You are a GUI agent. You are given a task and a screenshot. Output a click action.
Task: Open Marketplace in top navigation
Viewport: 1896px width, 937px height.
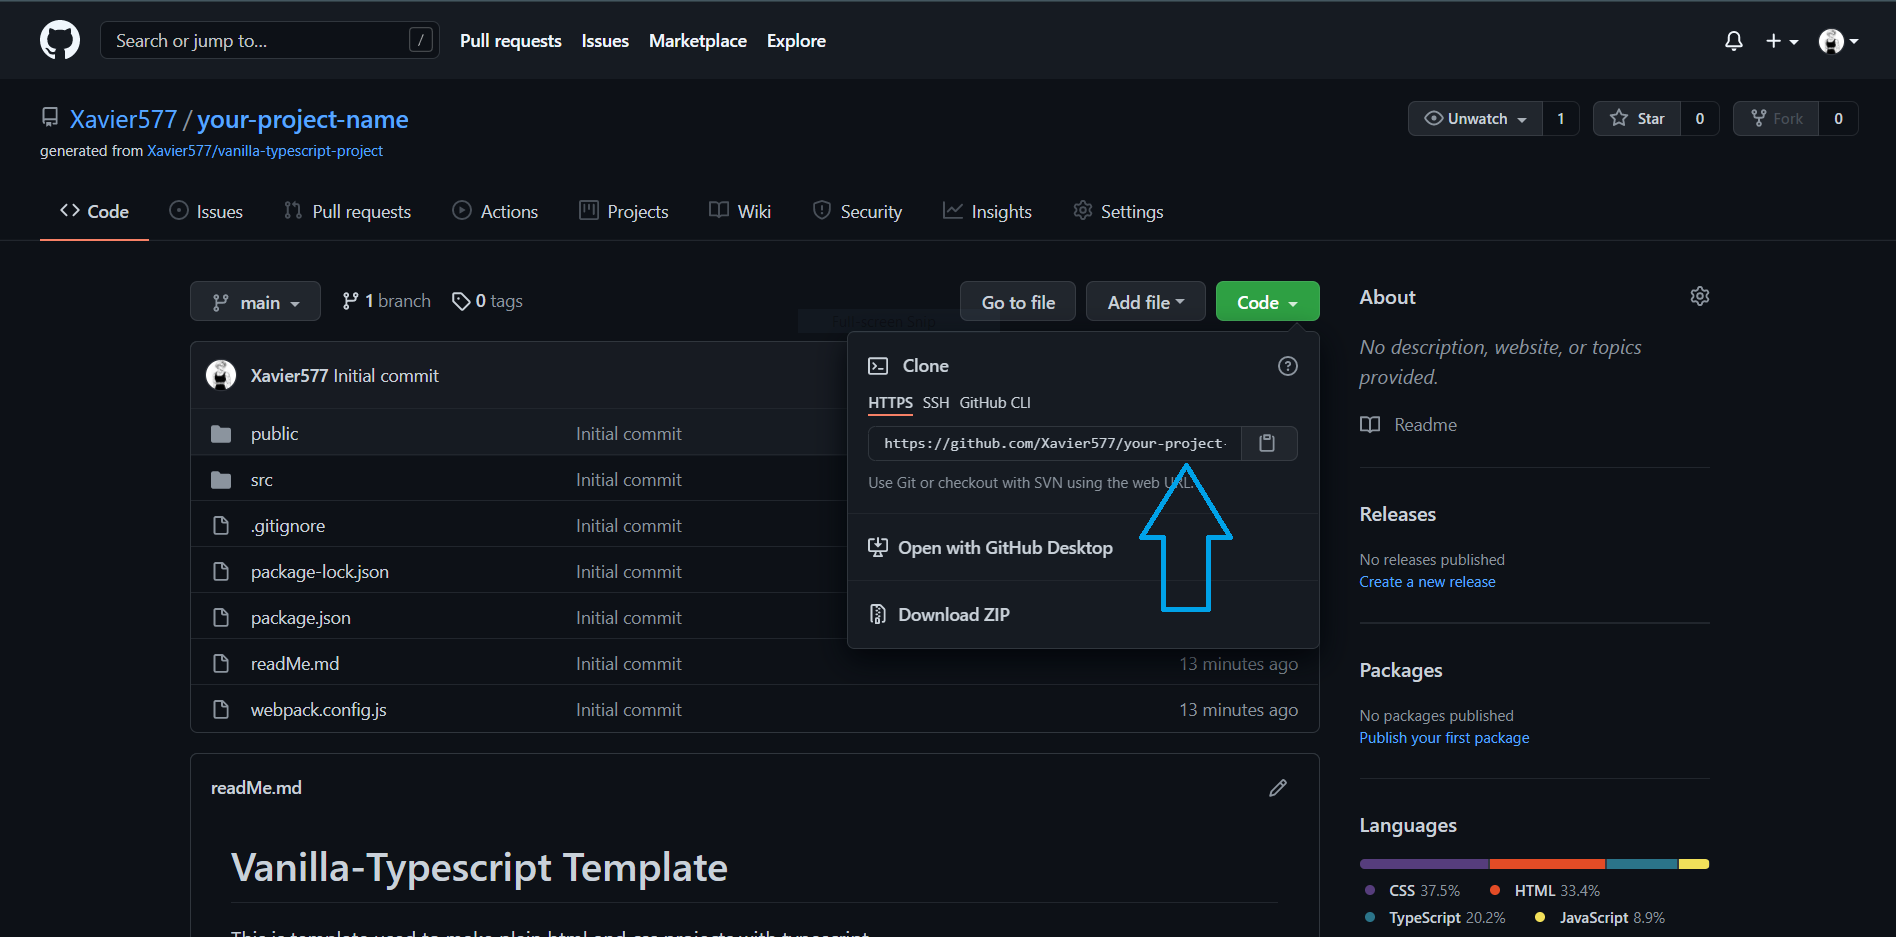click(x=698, y=41)
